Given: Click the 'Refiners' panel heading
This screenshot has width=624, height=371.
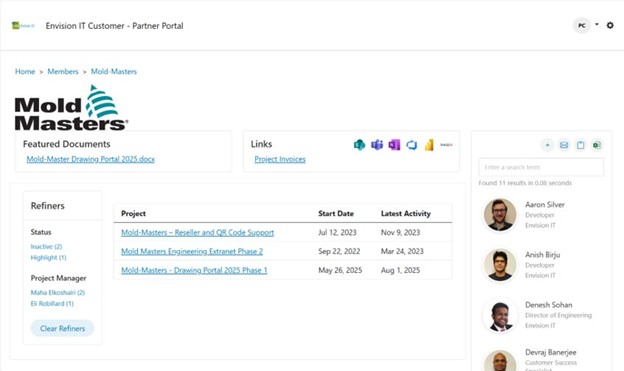Looking at the screenshot, I should (x=47, y=206).
